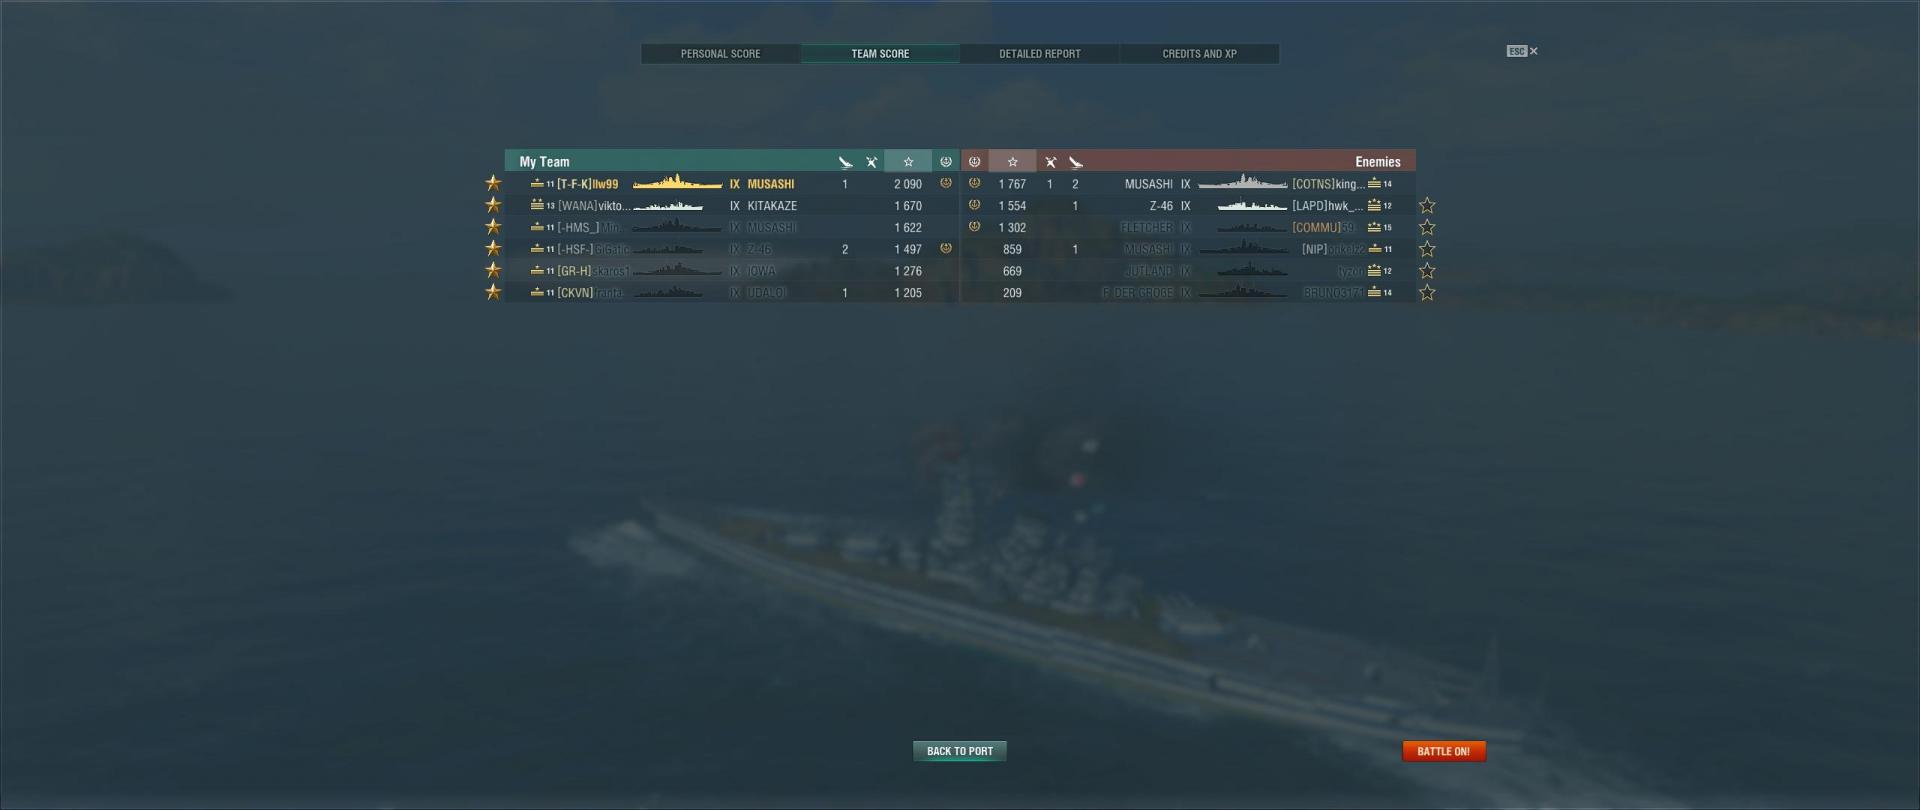The height and width of the screenshot is (810, 1920).
Task: Sort My Team by ships destroyed icon
Action: click(871, 162)
